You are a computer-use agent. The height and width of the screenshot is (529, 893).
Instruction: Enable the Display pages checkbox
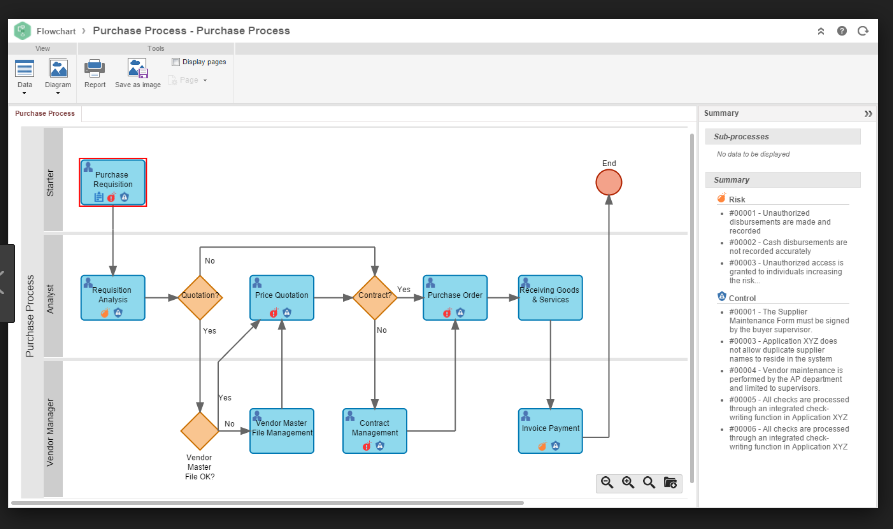coord(176,62)
